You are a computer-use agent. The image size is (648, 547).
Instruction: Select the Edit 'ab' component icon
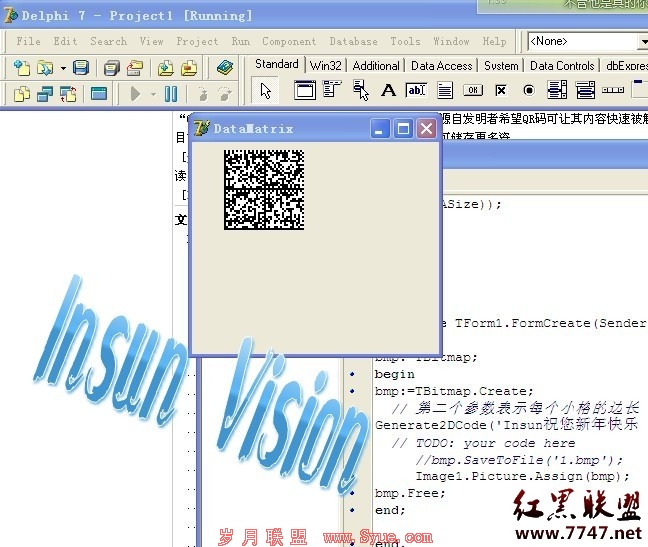(416, 90)
